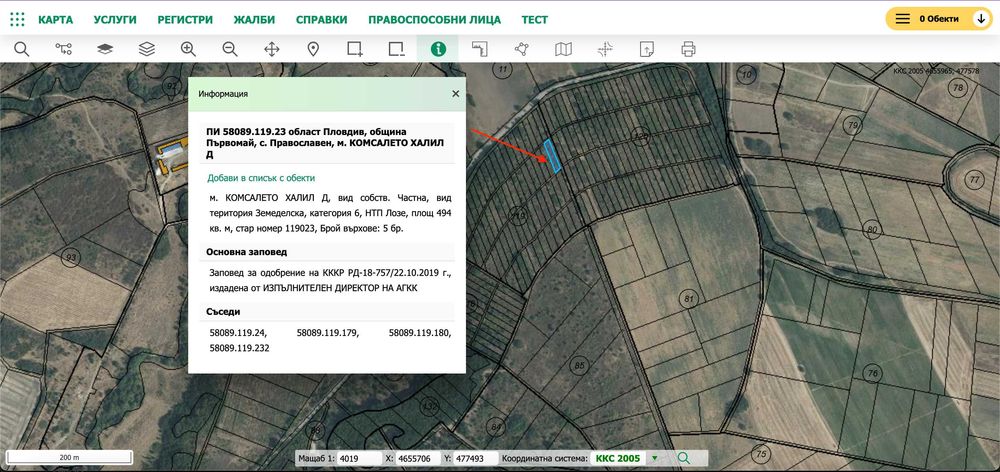This screenshot has width=1000, height=472.
Task: Click map block label 93
Action: tap(71, 258)
